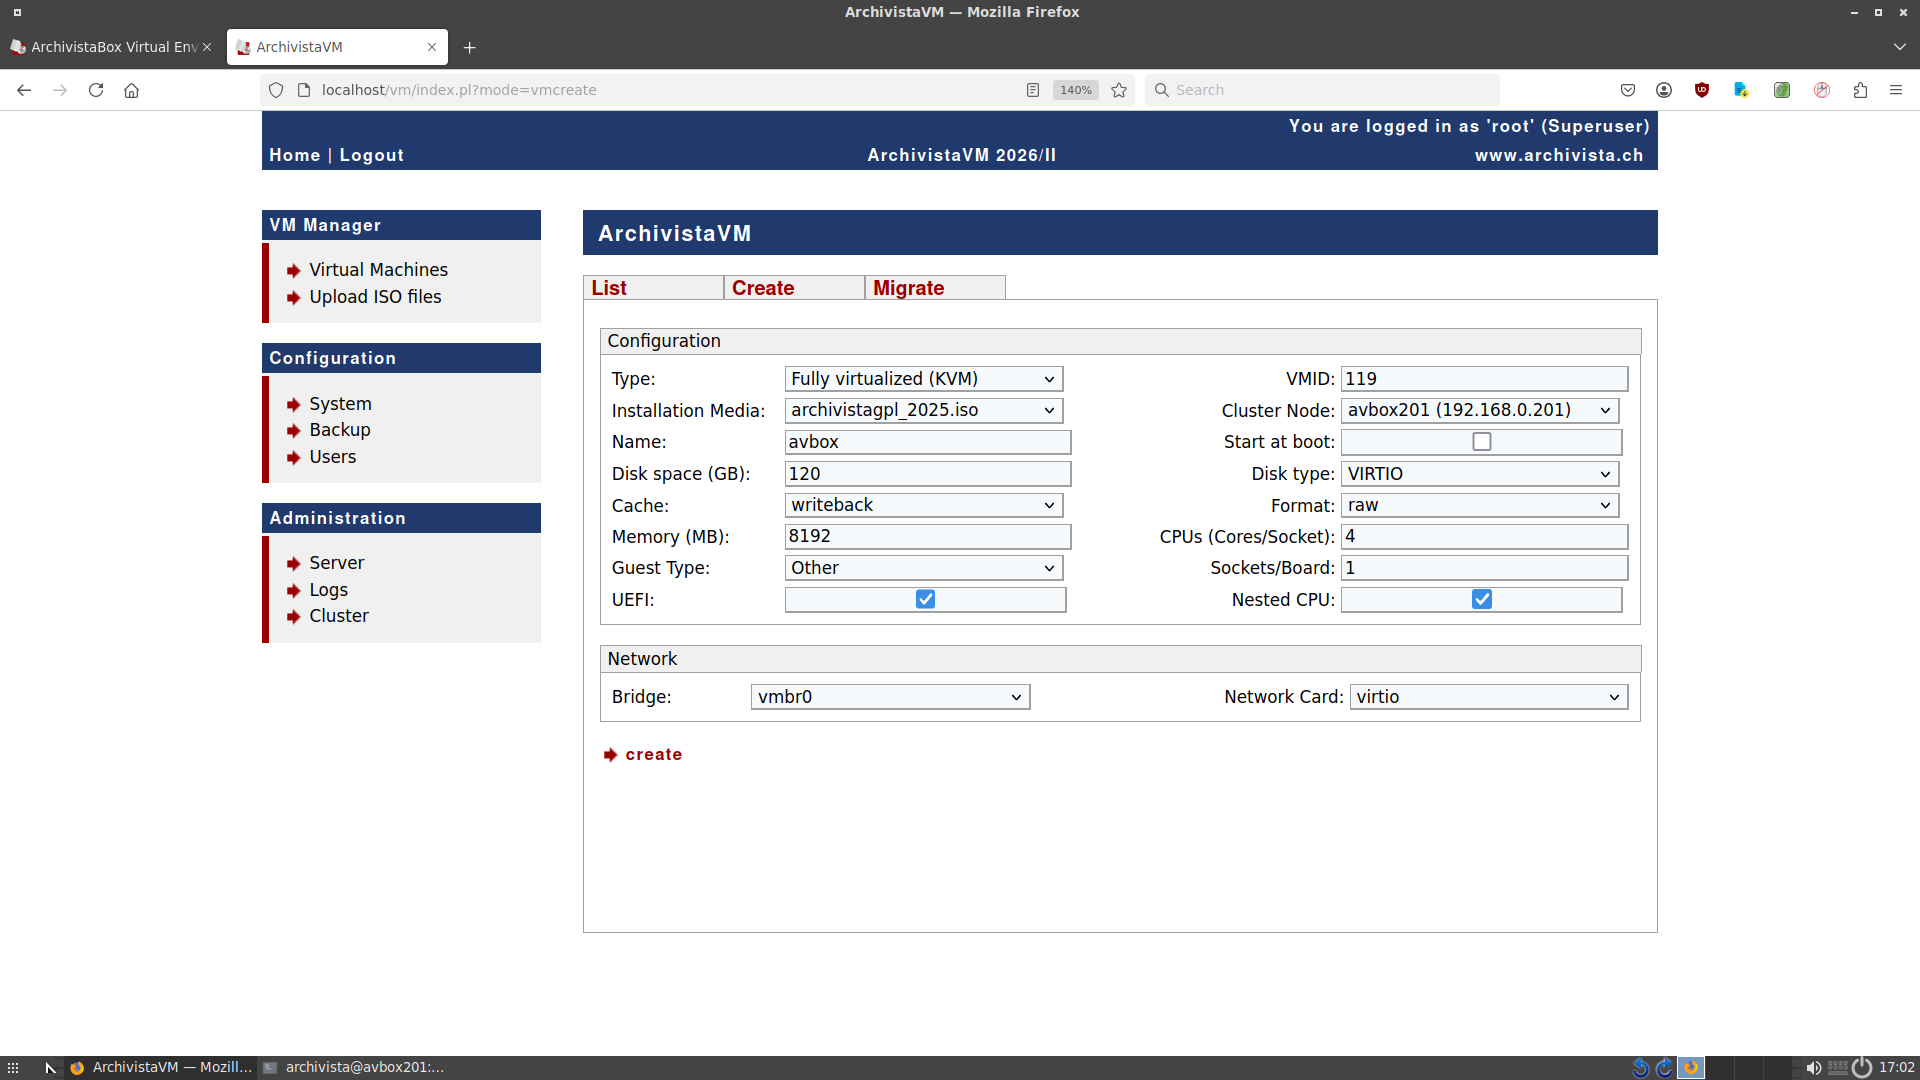Open Upload ISO files in sidebar
The image size is (1920, 1080).
click(375, 297)
